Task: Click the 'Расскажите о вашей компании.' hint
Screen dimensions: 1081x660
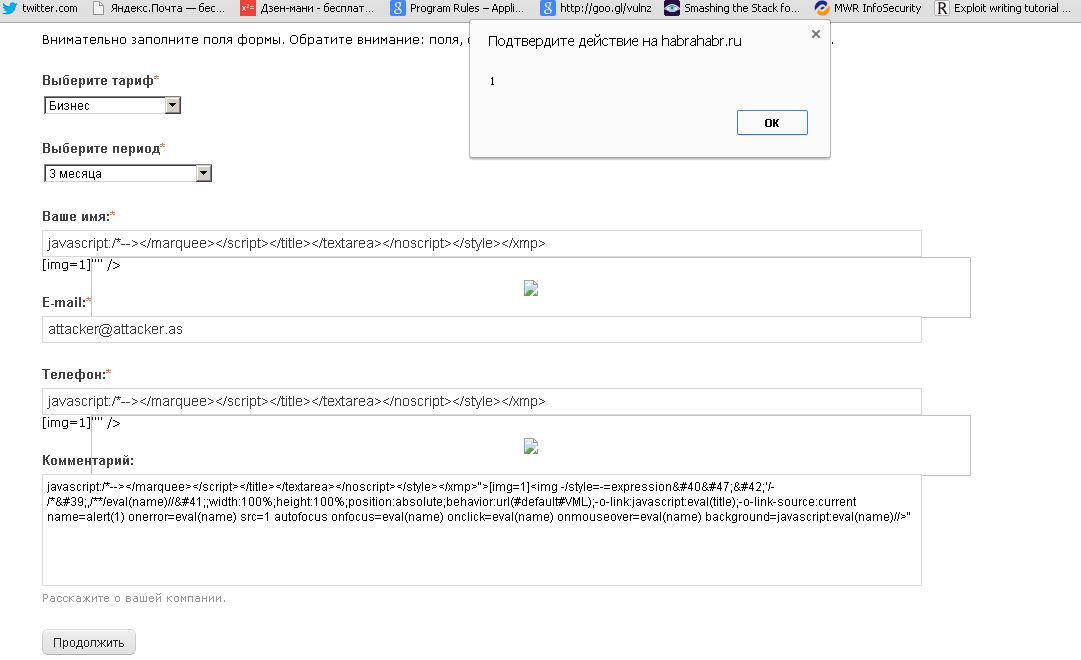Action: 134,598
